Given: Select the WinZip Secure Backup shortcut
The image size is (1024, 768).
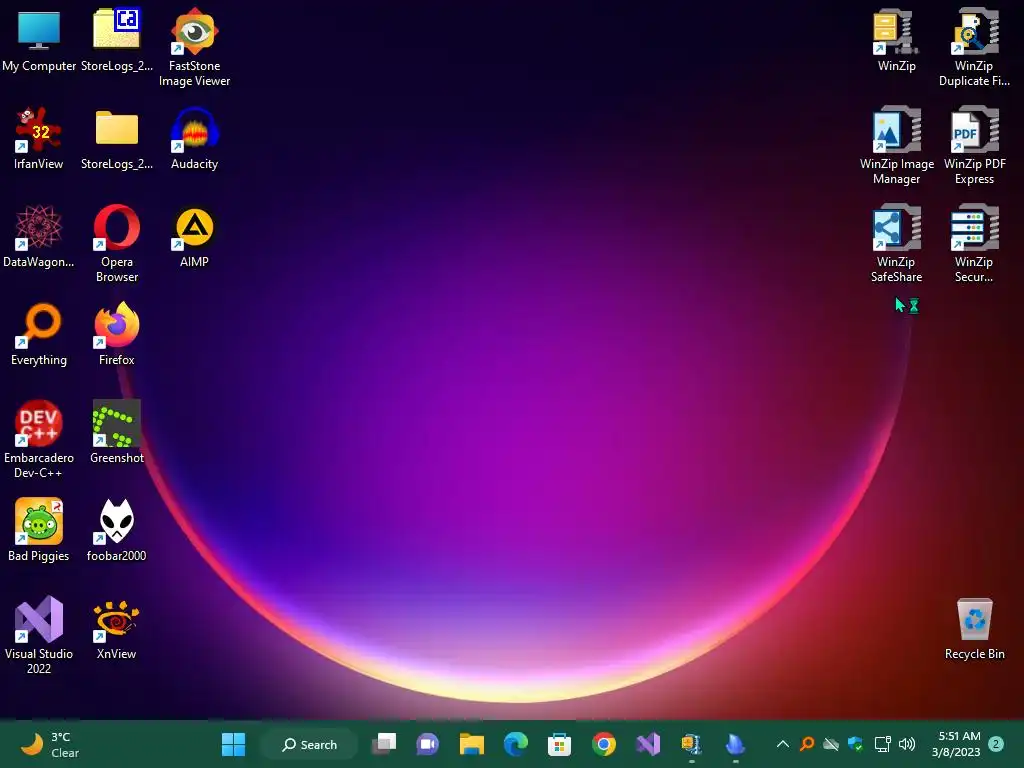Looking at the screenshot, I should tap(974, 243).
